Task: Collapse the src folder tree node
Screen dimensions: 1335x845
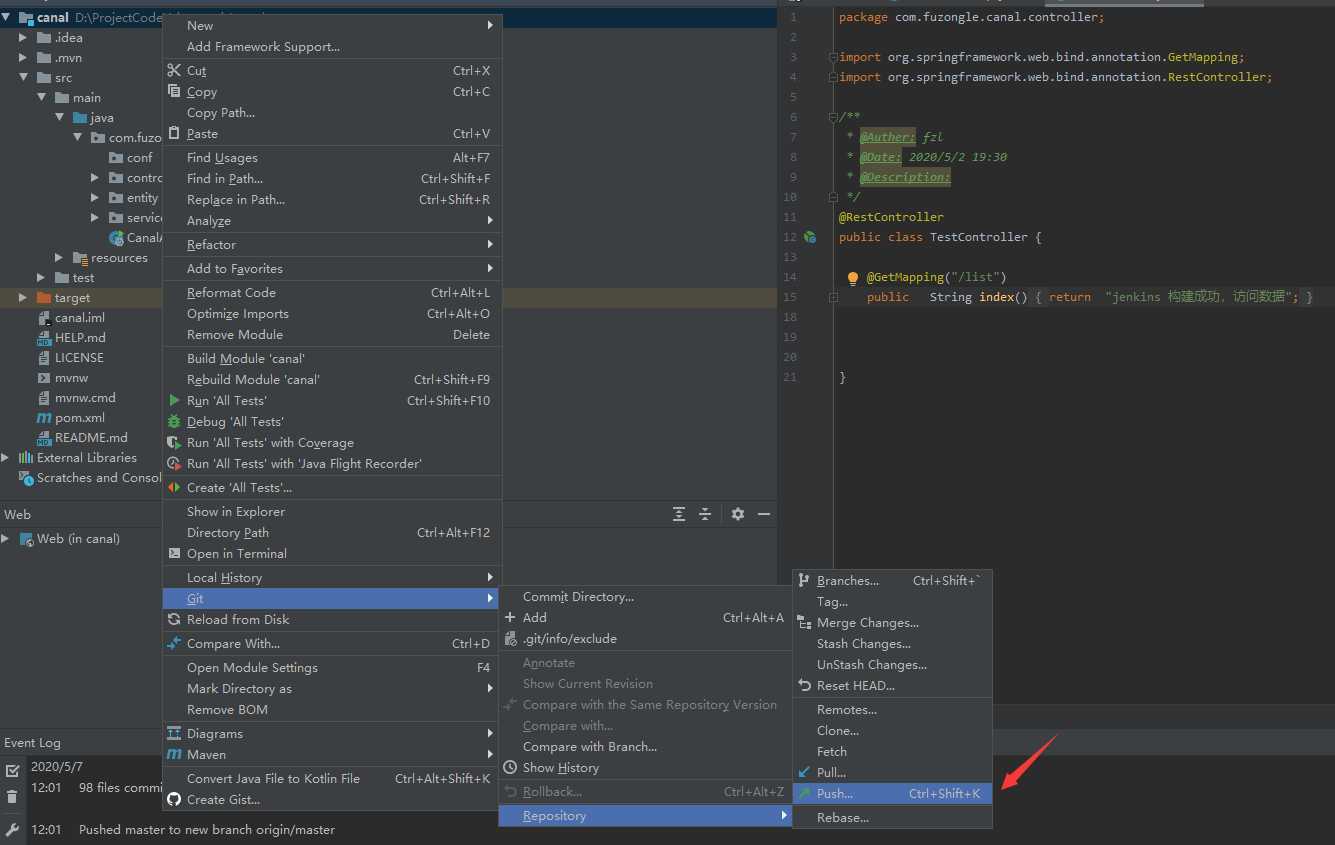Action: pyautogui.click(x=23, y=77)
